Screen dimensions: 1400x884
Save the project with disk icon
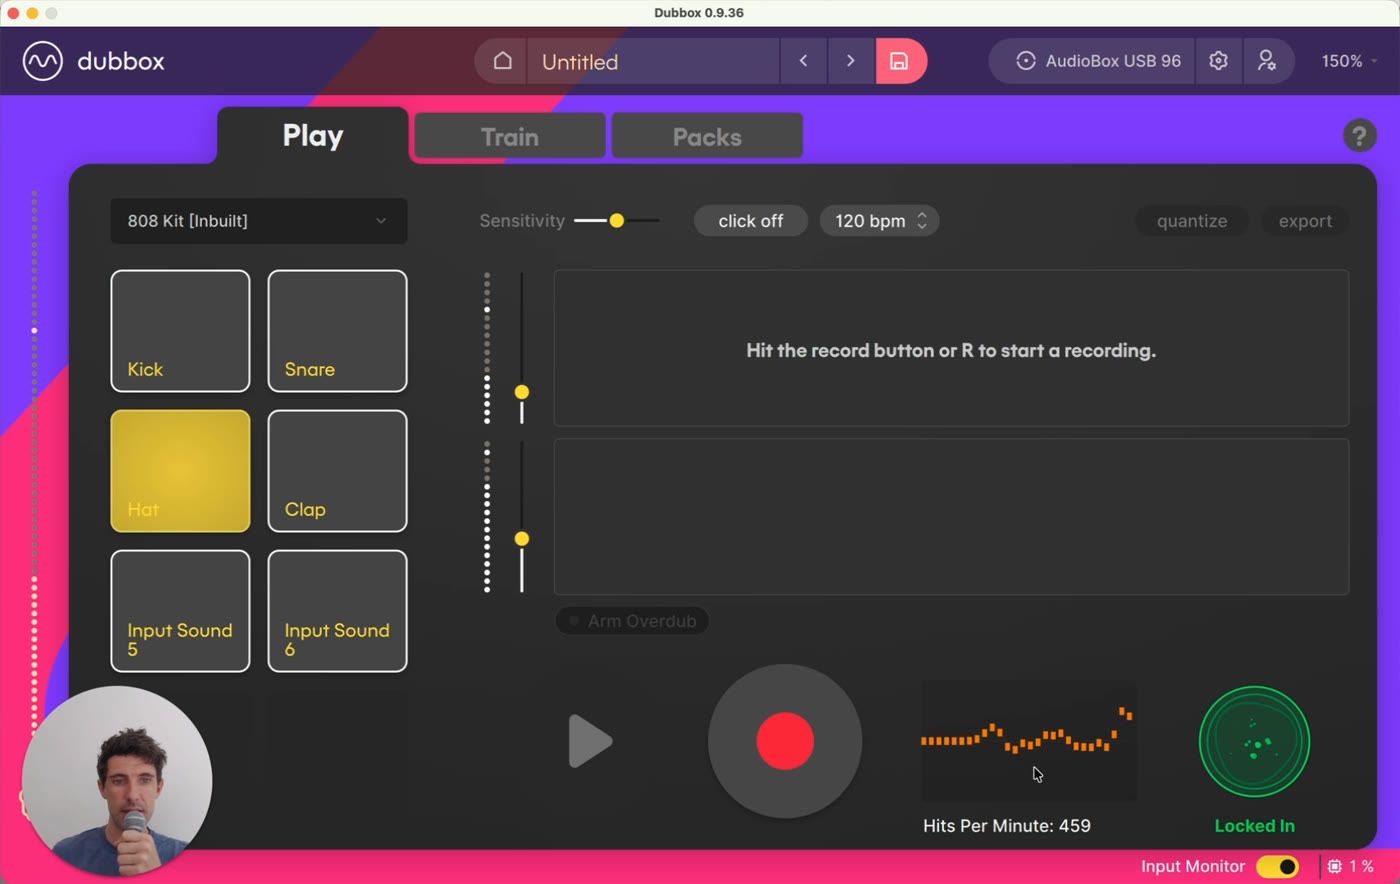pos(900,61)
